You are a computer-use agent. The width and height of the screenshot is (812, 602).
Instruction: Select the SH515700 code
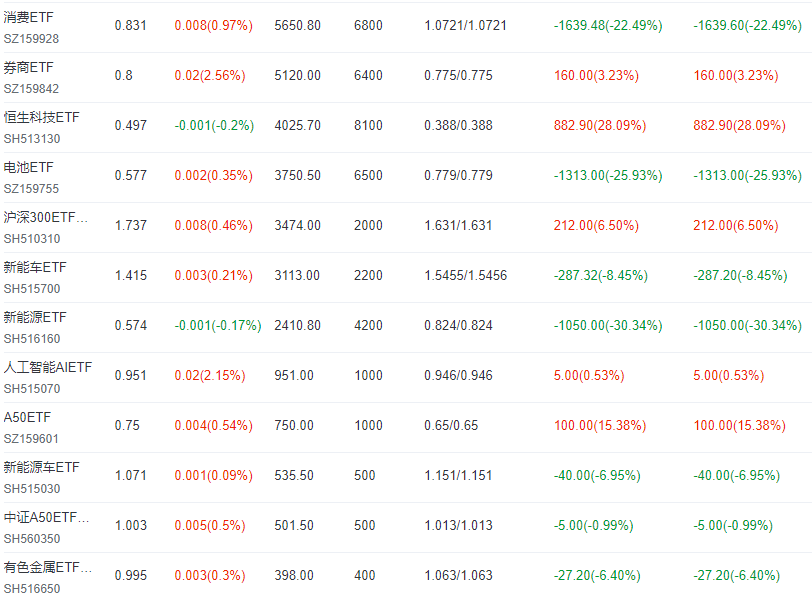click(x=32, y=289)
